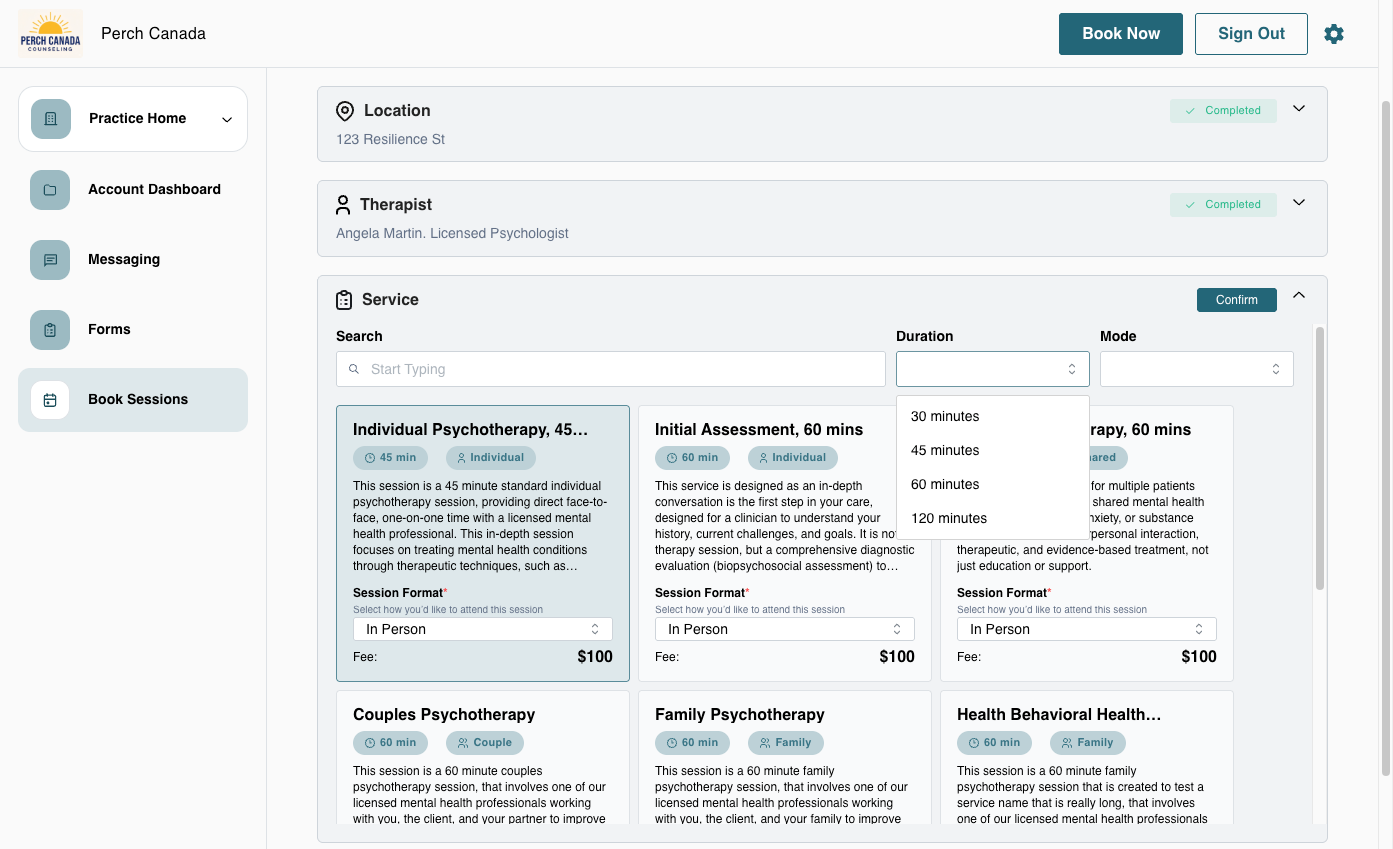Open the Messaging page
The height and width of the screenshot is (849, 1393).
click(x=133, y=260)
